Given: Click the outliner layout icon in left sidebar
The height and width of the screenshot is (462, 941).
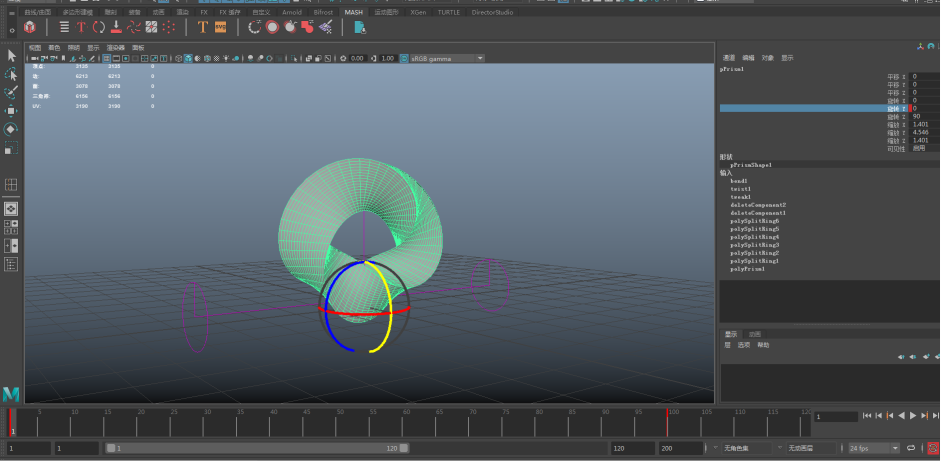Looking at the screenshot, I should (x=11, y=264).
